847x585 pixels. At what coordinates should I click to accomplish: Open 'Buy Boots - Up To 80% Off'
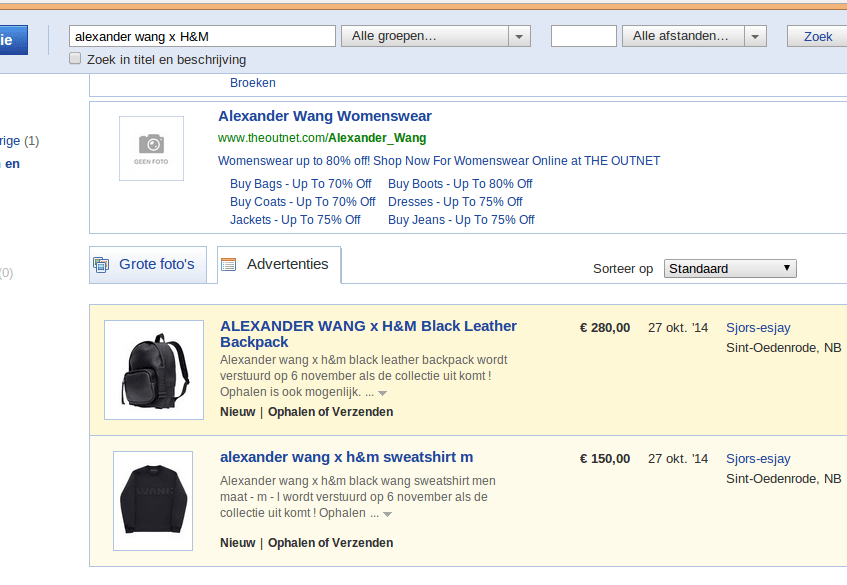pos(460,184)
